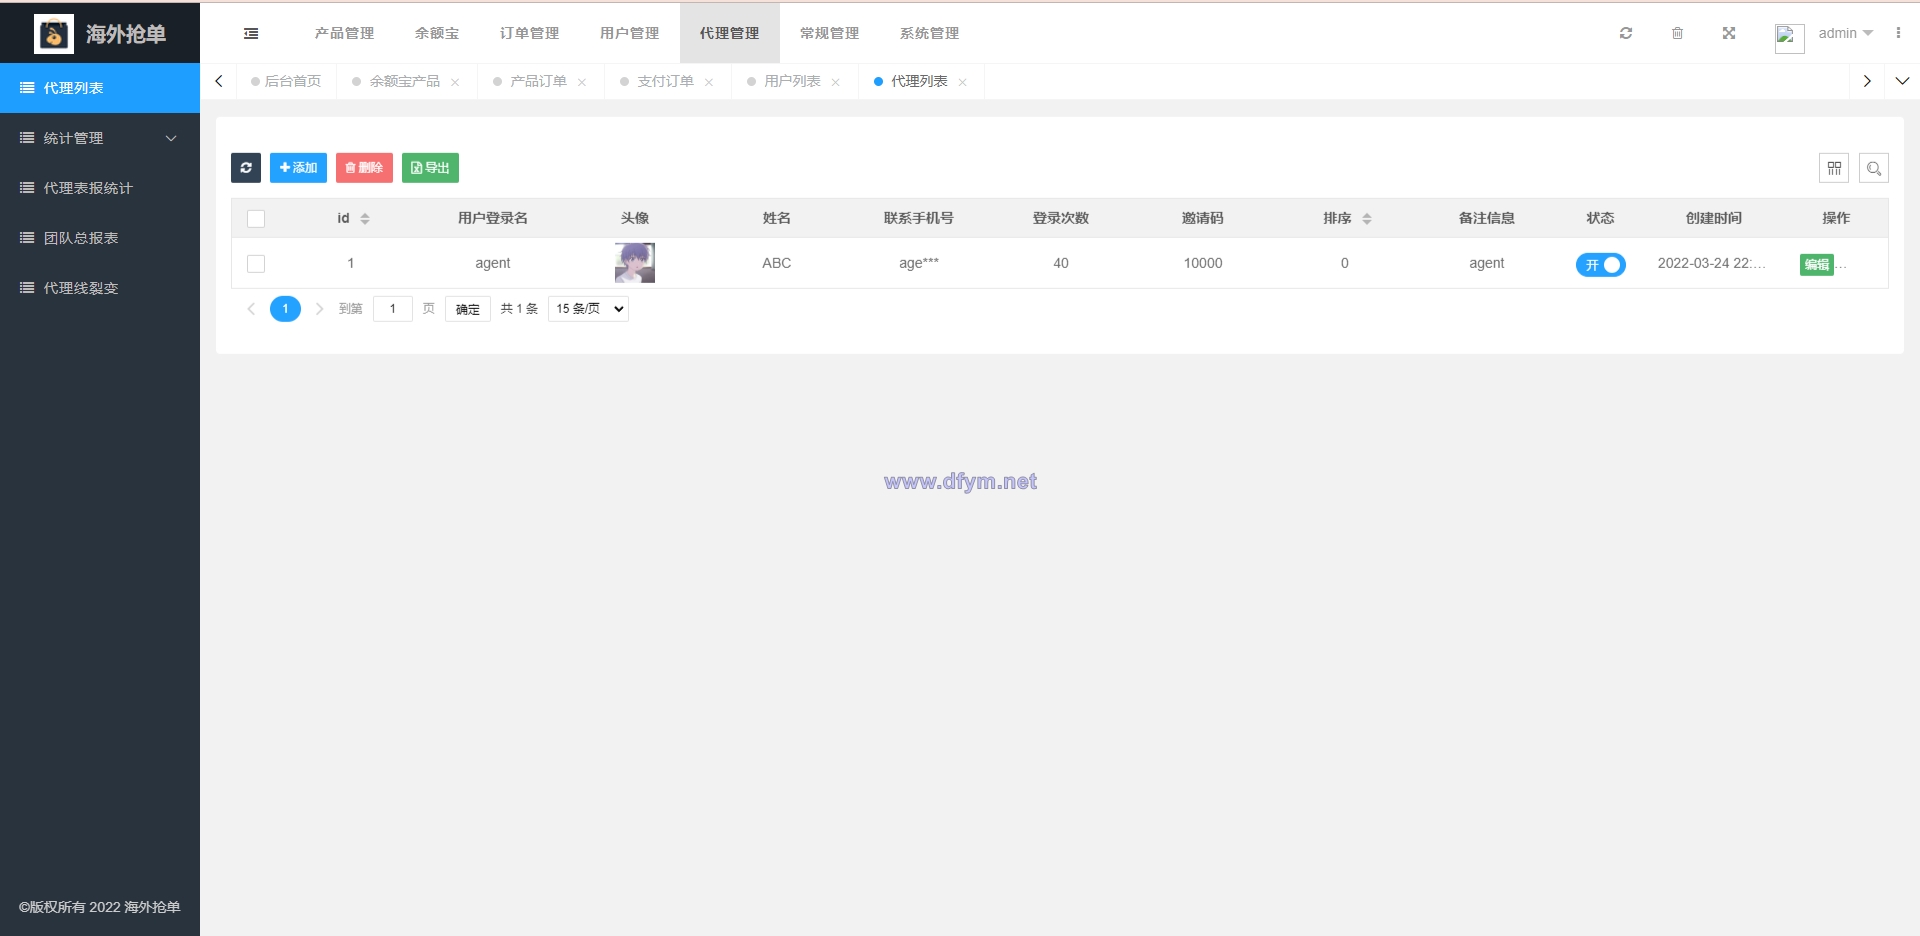Image resolution: width=1920 pixels, height=936 pixels.
Task: Open the agent avatar thumbnail
Action: click(x=635, y=263)
